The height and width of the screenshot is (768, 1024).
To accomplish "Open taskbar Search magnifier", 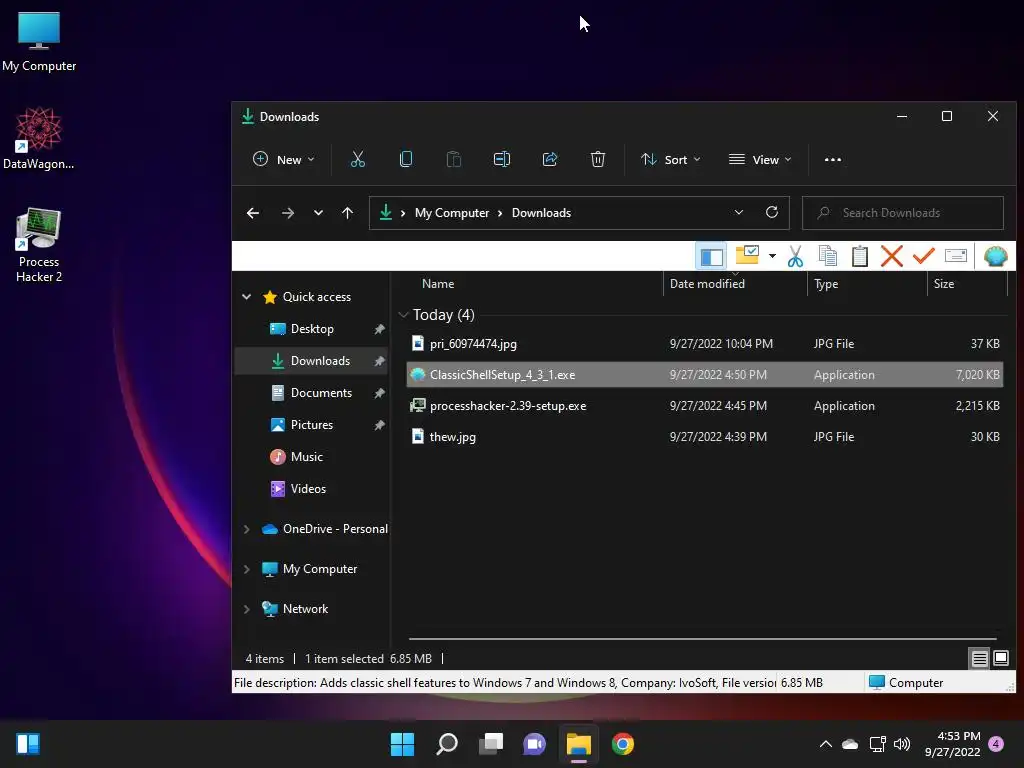I will tap(447, 744).
